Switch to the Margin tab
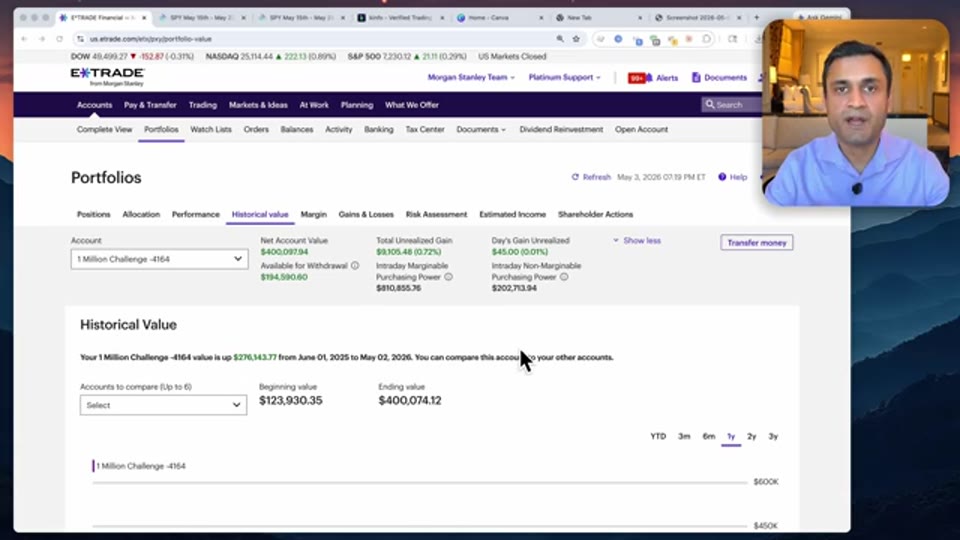Viewport: 960px width, 540px height. tap(313, 215)
